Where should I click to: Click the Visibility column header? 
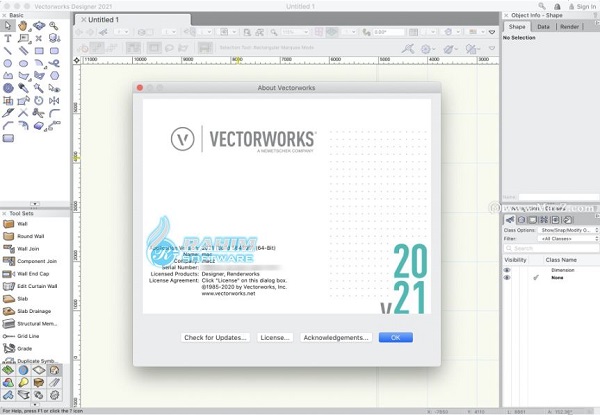[515, 260]
